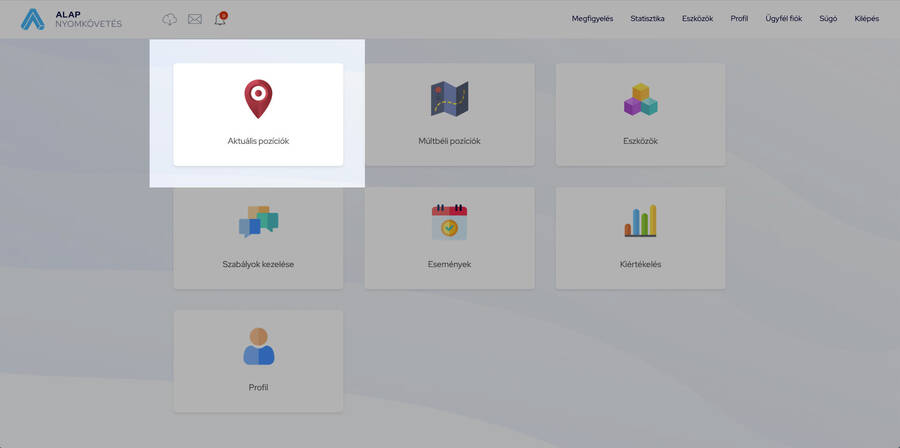
Task: Click the red map pin icon
Action: tap(258, 99)
